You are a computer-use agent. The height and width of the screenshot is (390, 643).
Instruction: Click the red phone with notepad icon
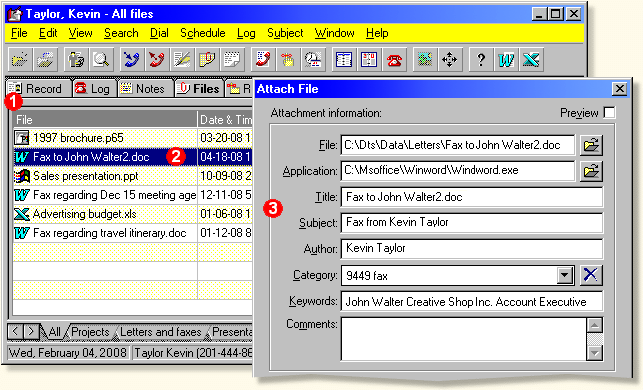coord(262,60)
